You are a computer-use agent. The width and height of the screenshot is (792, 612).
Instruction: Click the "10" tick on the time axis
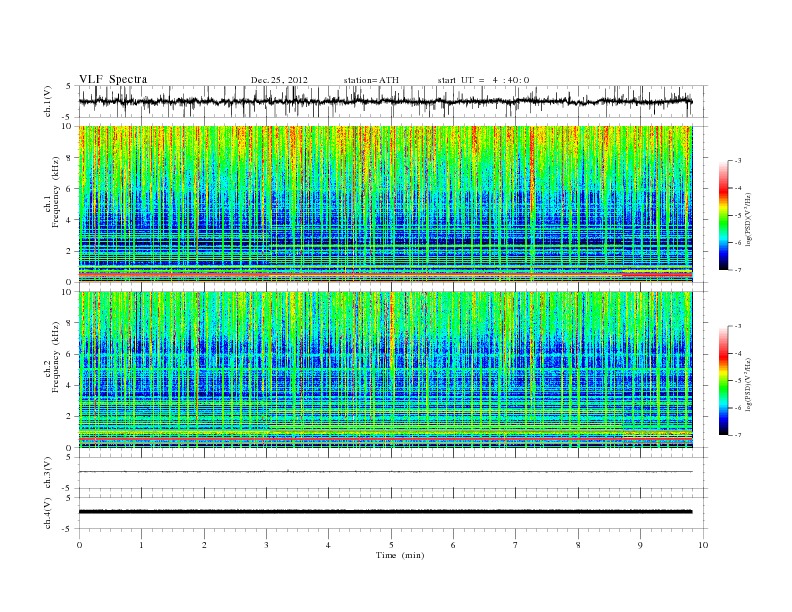tap(703, 545)
